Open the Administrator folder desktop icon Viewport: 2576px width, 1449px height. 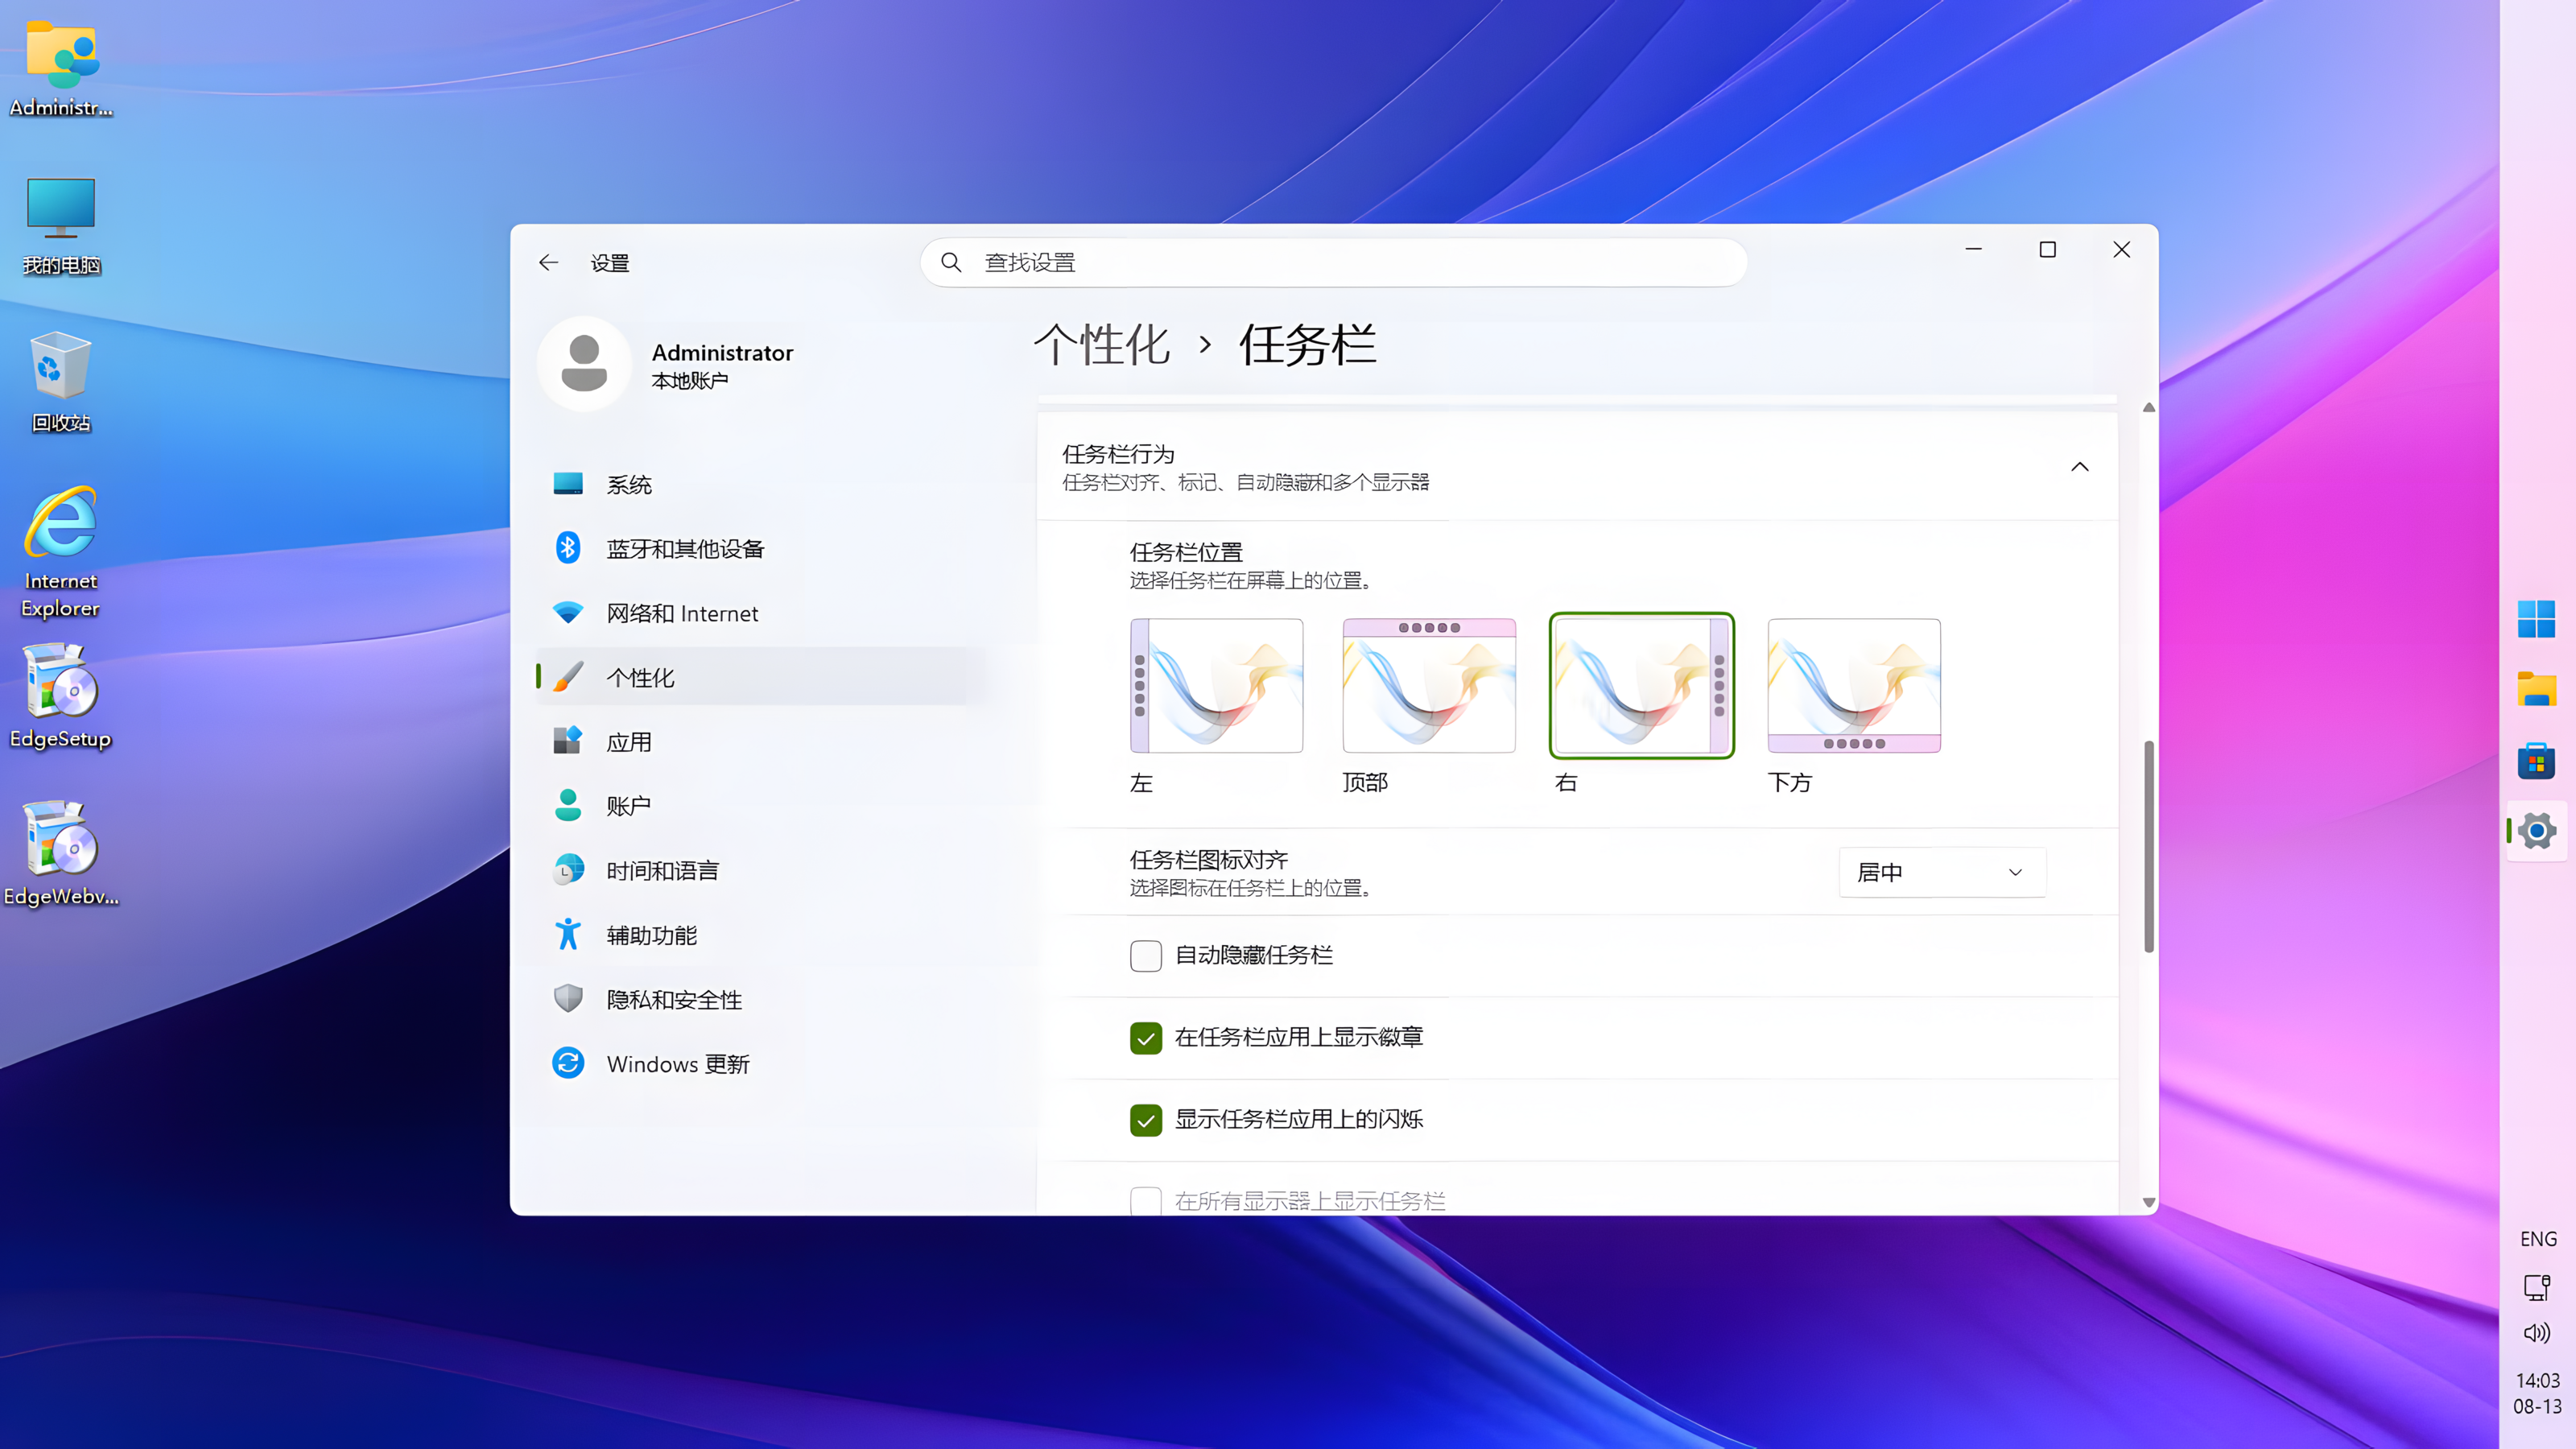click(x=61, y=68)
